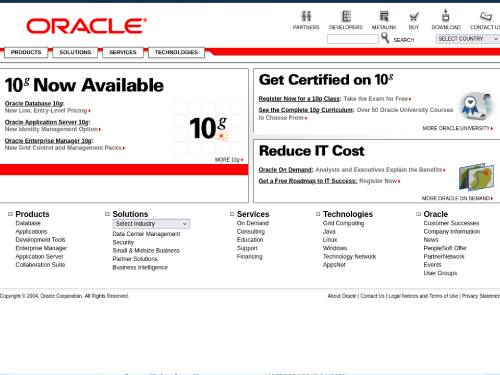Screen dimensions: 500x375
Task: Open Java under Technologies
Action: coord(329,232)
